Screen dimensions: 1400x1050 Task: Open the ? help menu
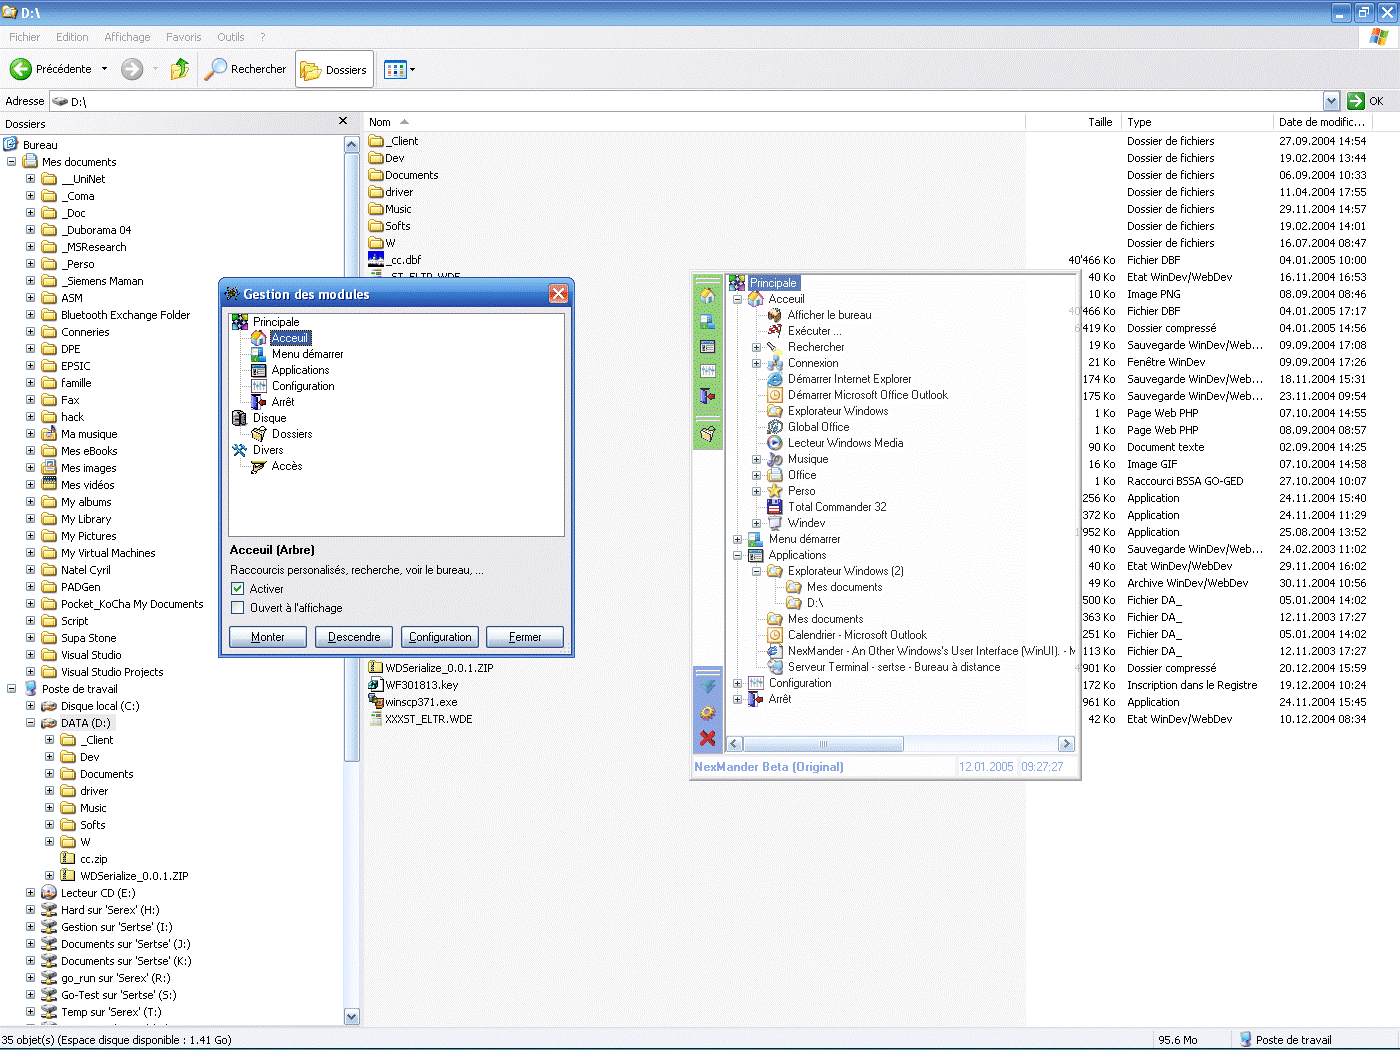pos(263,37)
